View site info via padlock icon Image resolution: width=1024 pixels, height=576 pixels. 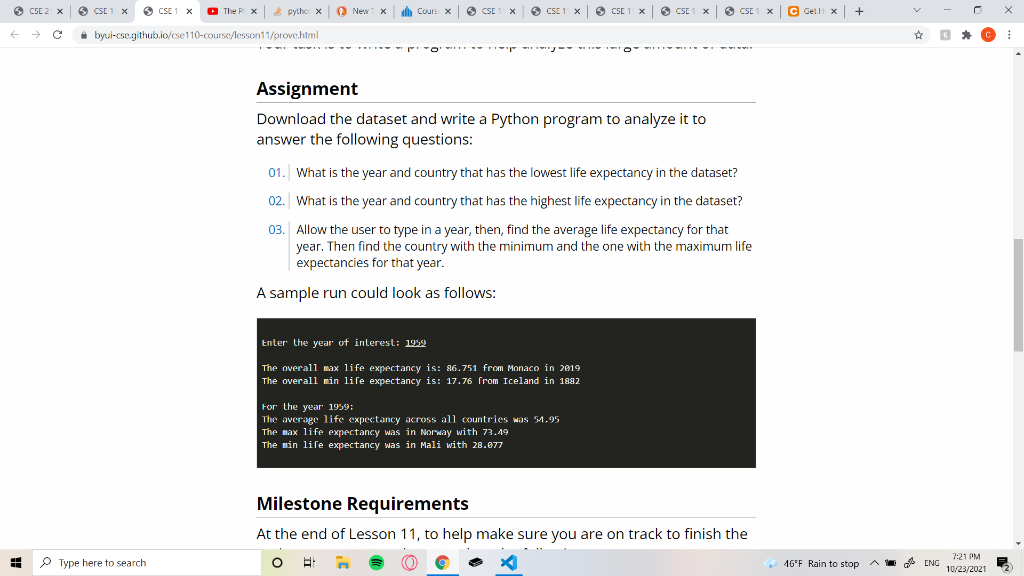[84, 35]
